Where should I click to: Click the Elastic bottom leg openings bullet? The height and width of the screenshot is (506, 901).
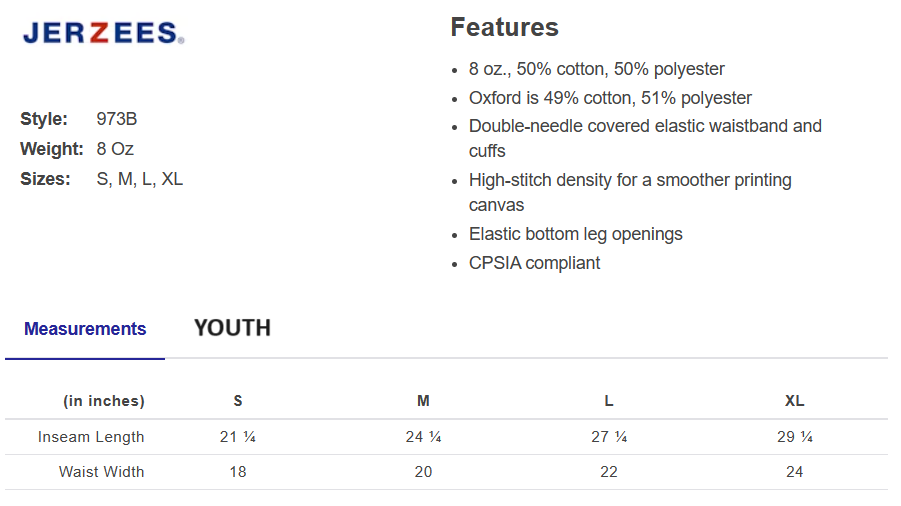(575, 234)
